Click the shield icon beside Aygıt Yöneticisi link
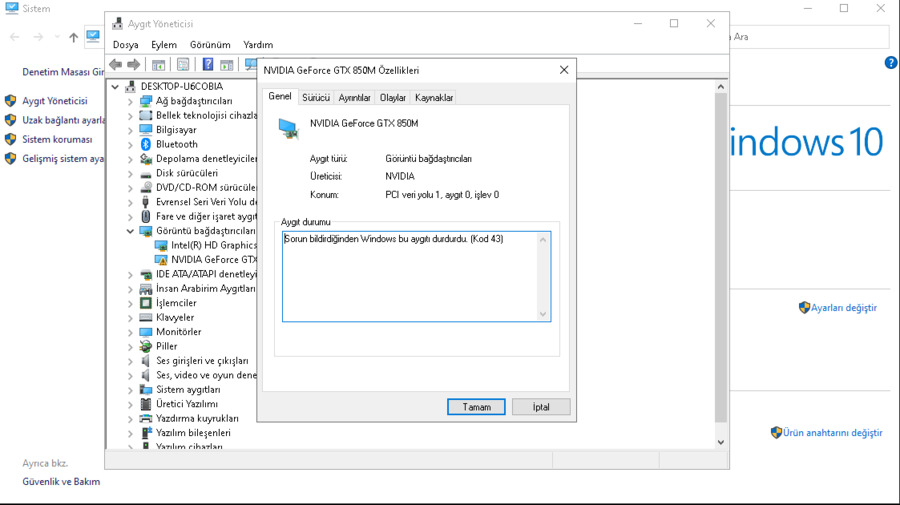This screenshot has width=900, height=505. [10, 101]
